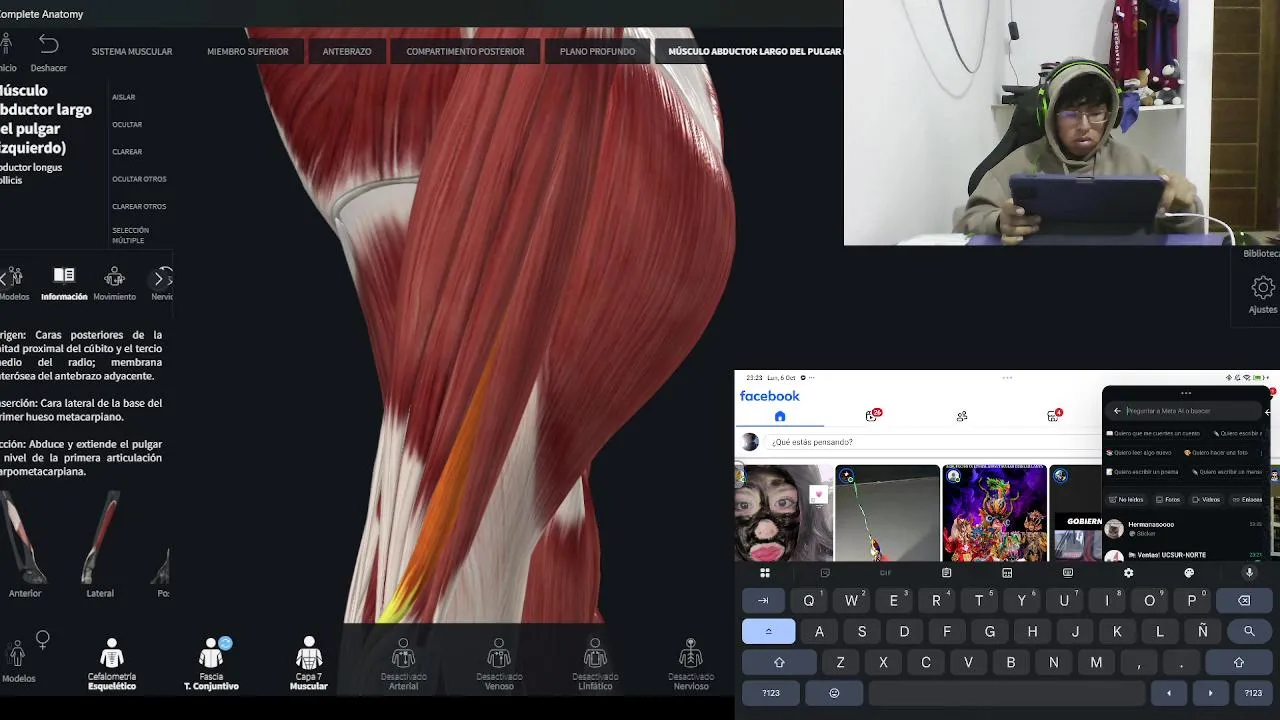Select the PLANO PROFUNDO breadcrumb
Screen dimensions: 1280x720
coord(597,51)
